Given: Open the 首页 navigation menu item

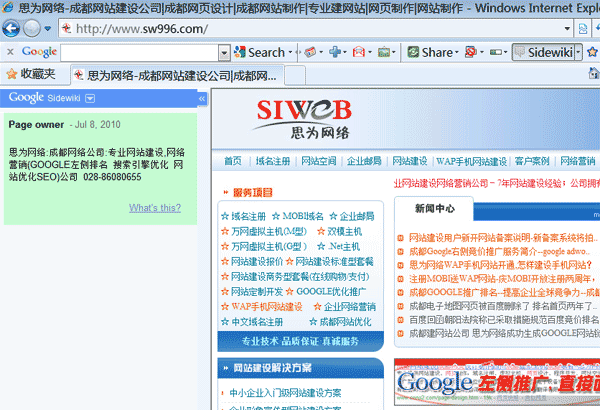Looking at the screenshot, I should [x=232, y=161].
